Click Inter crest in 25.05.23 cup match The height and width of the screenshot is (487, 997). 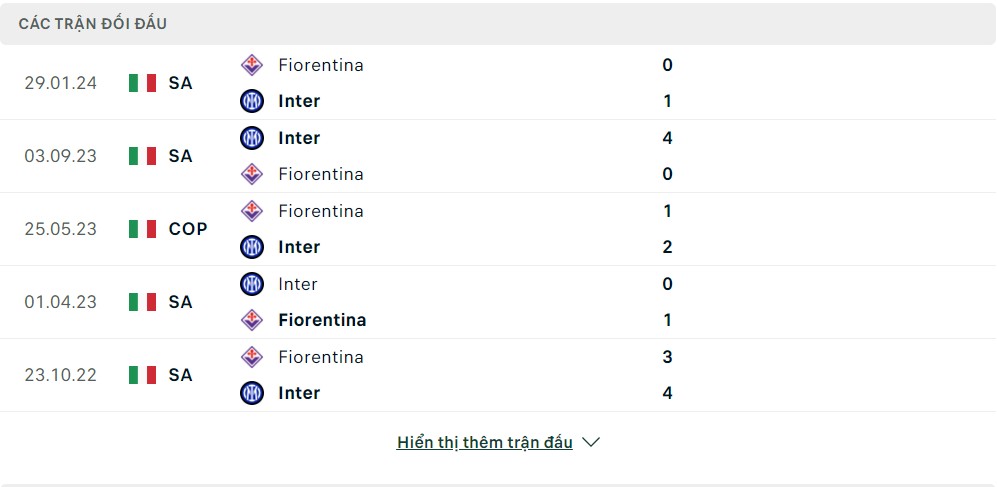252,247
